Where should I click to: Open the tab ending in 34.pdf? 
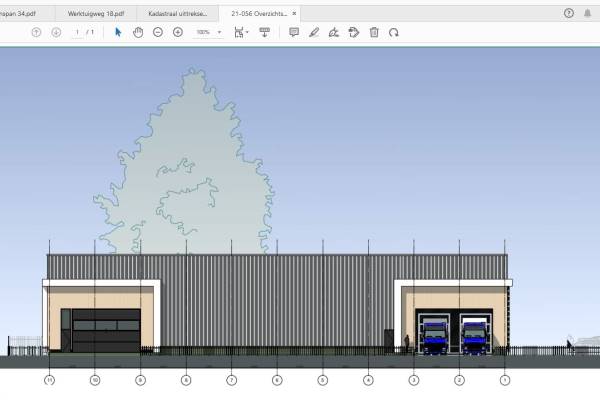click(x=27, y=14)
